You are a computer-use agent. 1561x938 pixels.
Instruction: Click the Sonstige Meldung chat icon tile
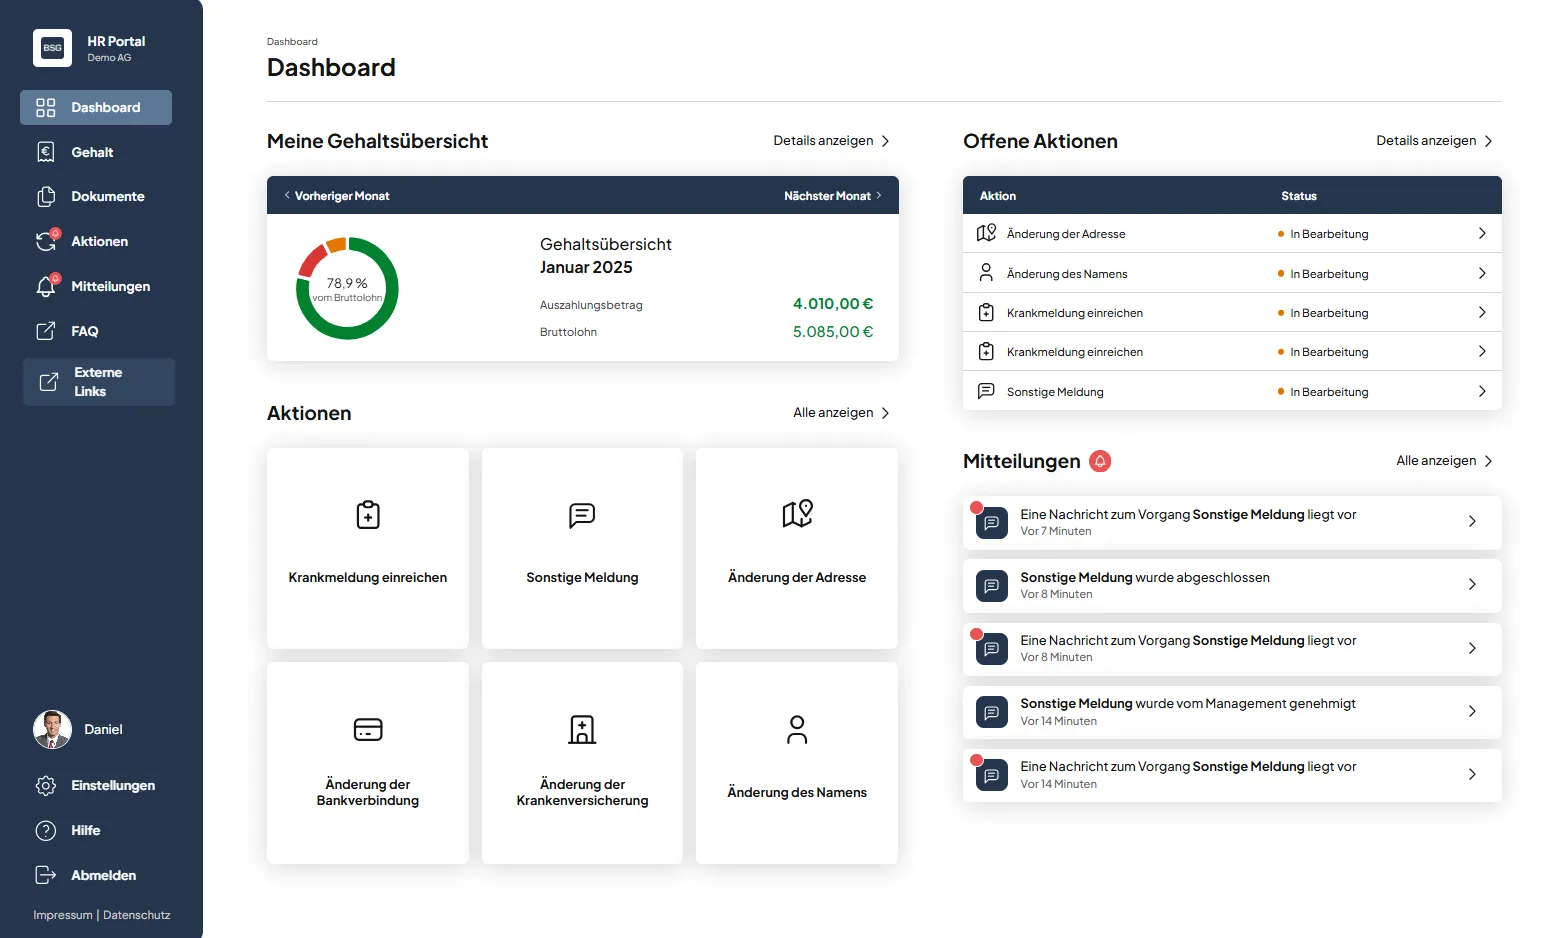point(582,515)
